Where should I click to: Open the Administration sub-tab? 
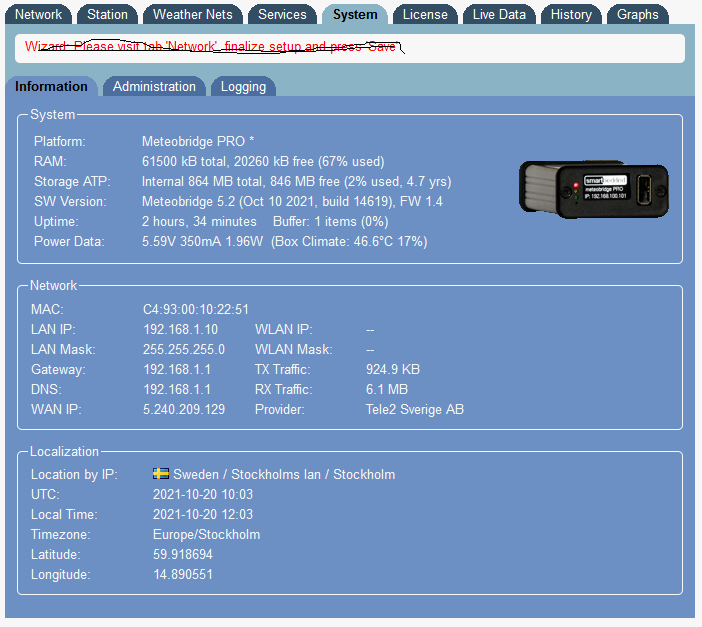154,86
